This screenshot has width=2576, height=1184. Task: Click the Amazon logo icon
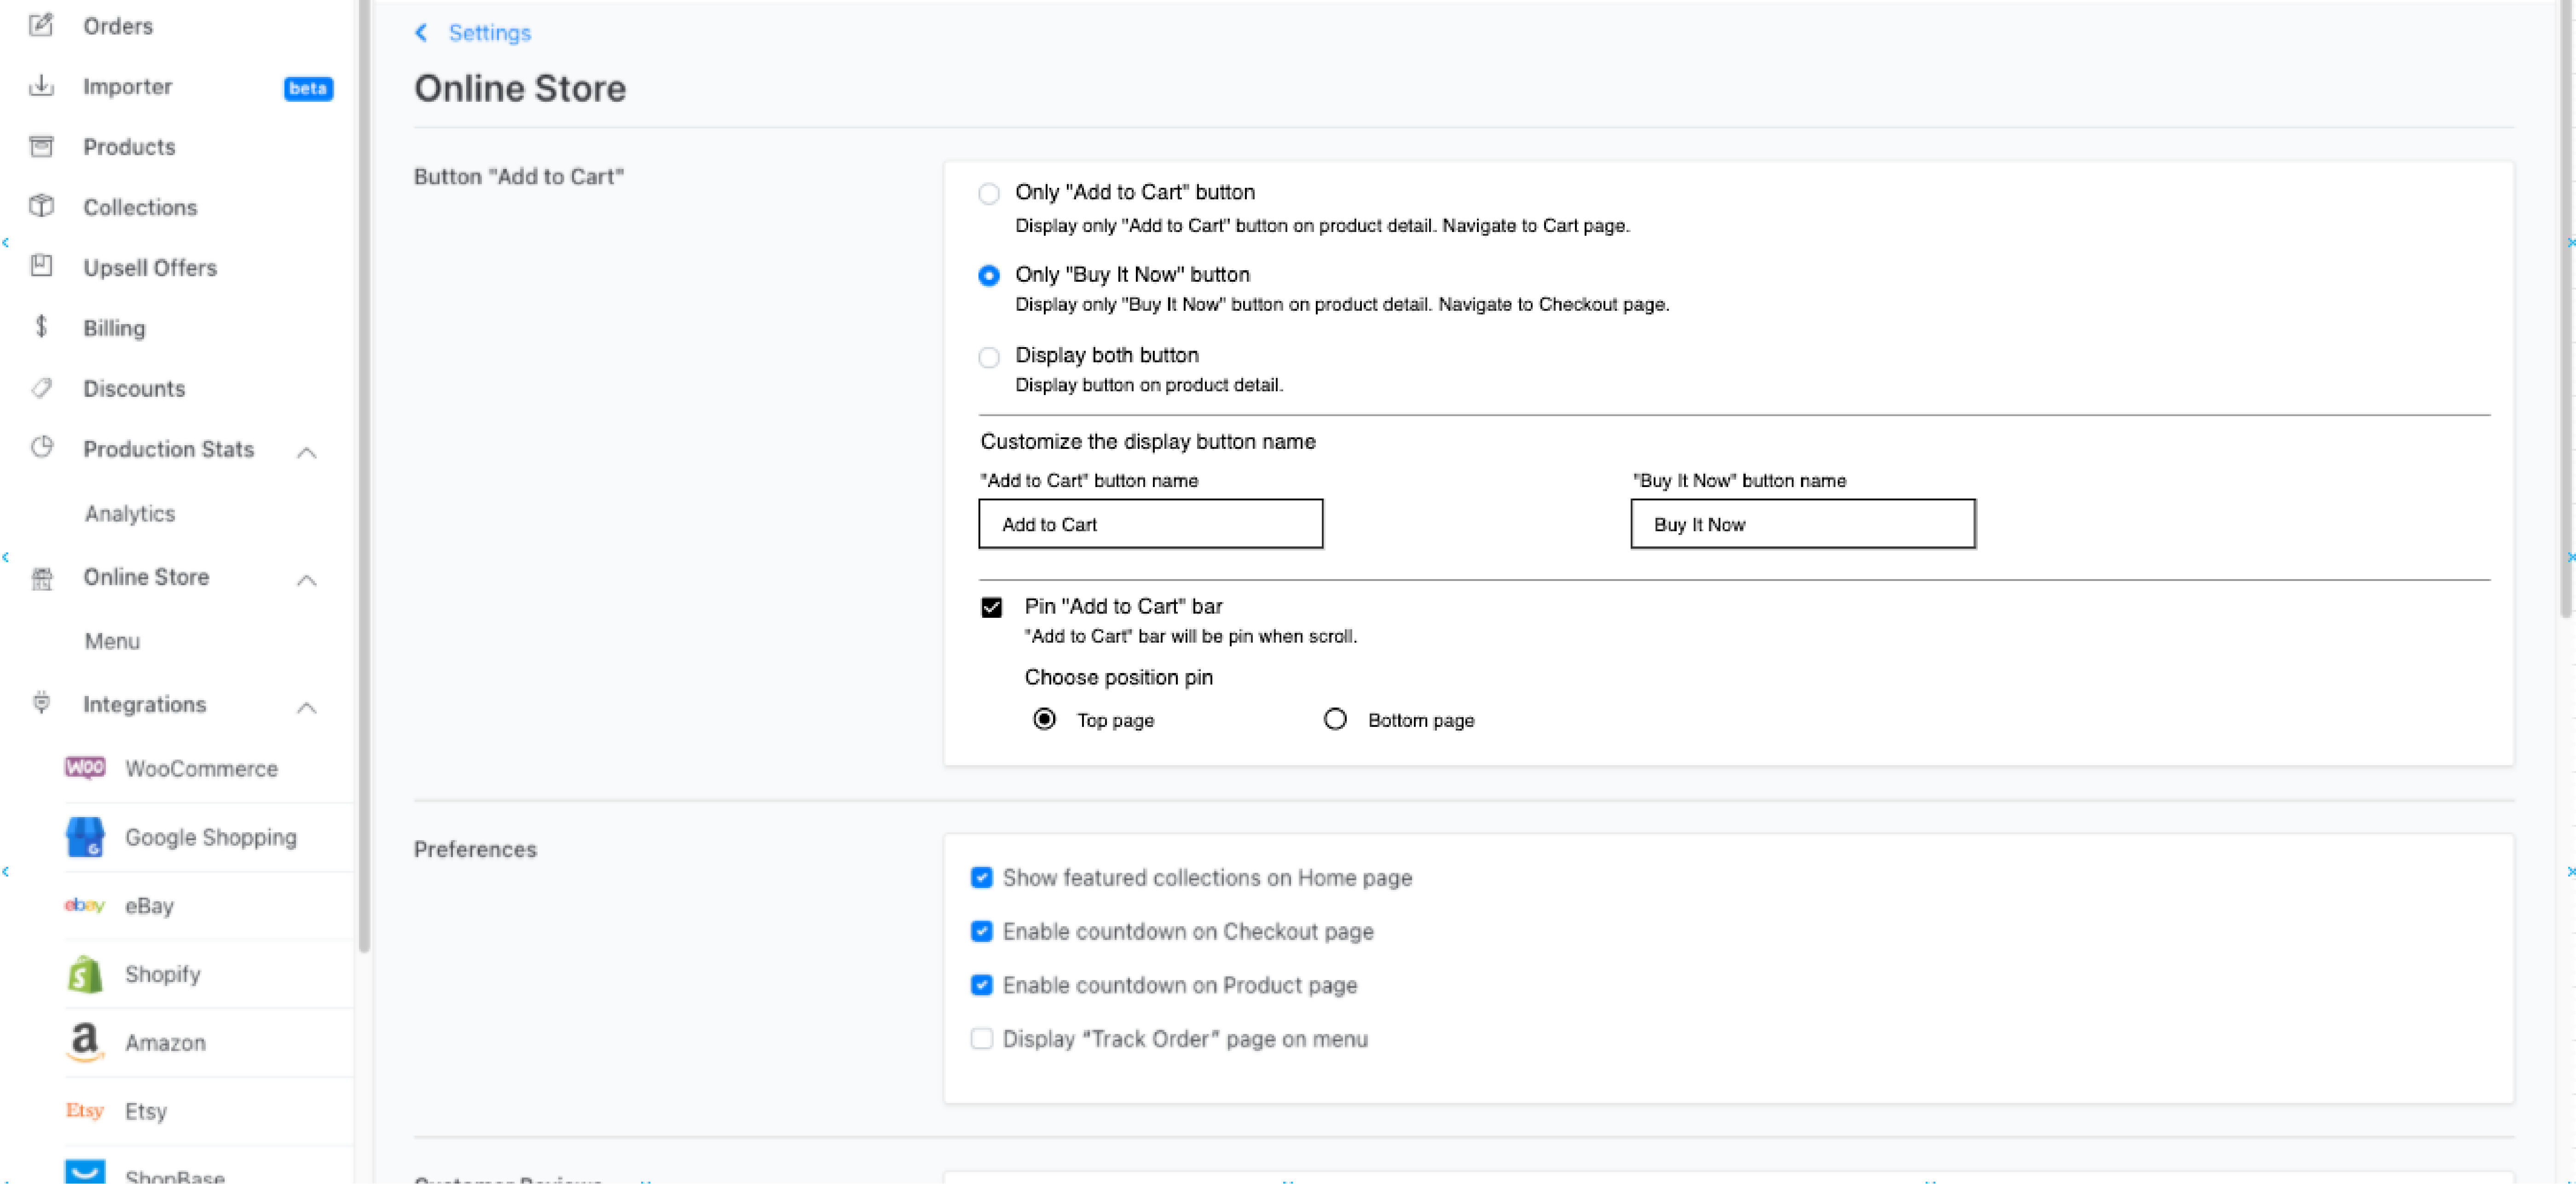pyautogui.click(x=85, y=1042)
